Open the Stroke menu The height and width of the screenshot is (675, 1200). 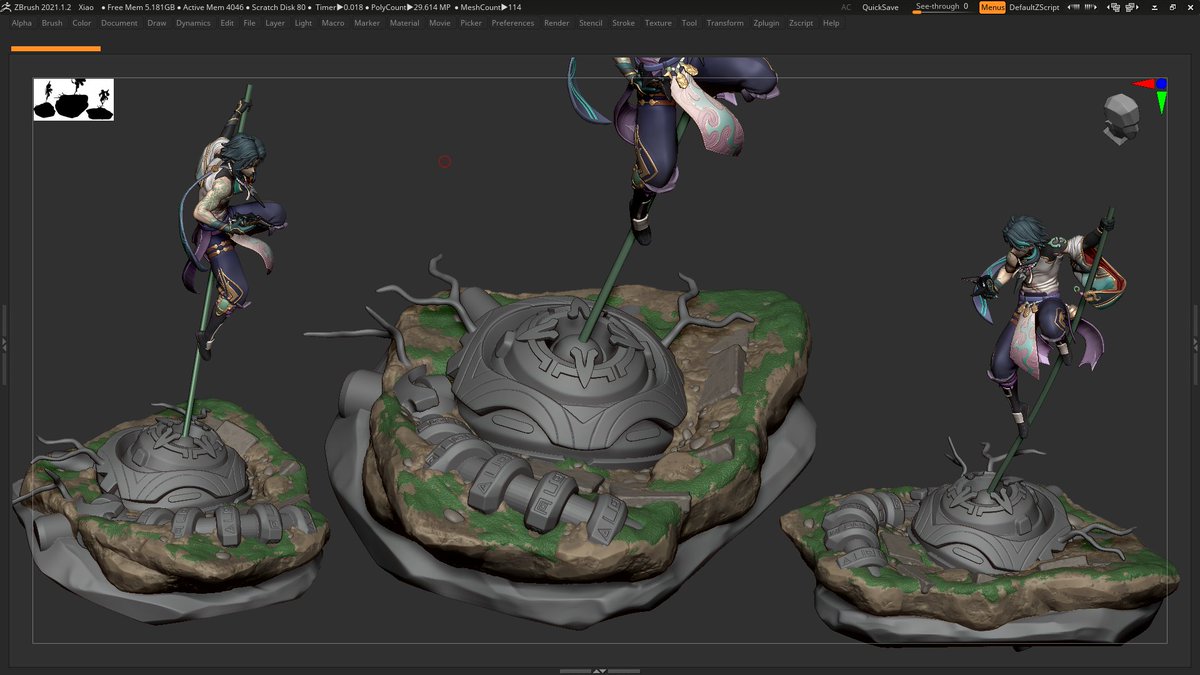[623, 23]
